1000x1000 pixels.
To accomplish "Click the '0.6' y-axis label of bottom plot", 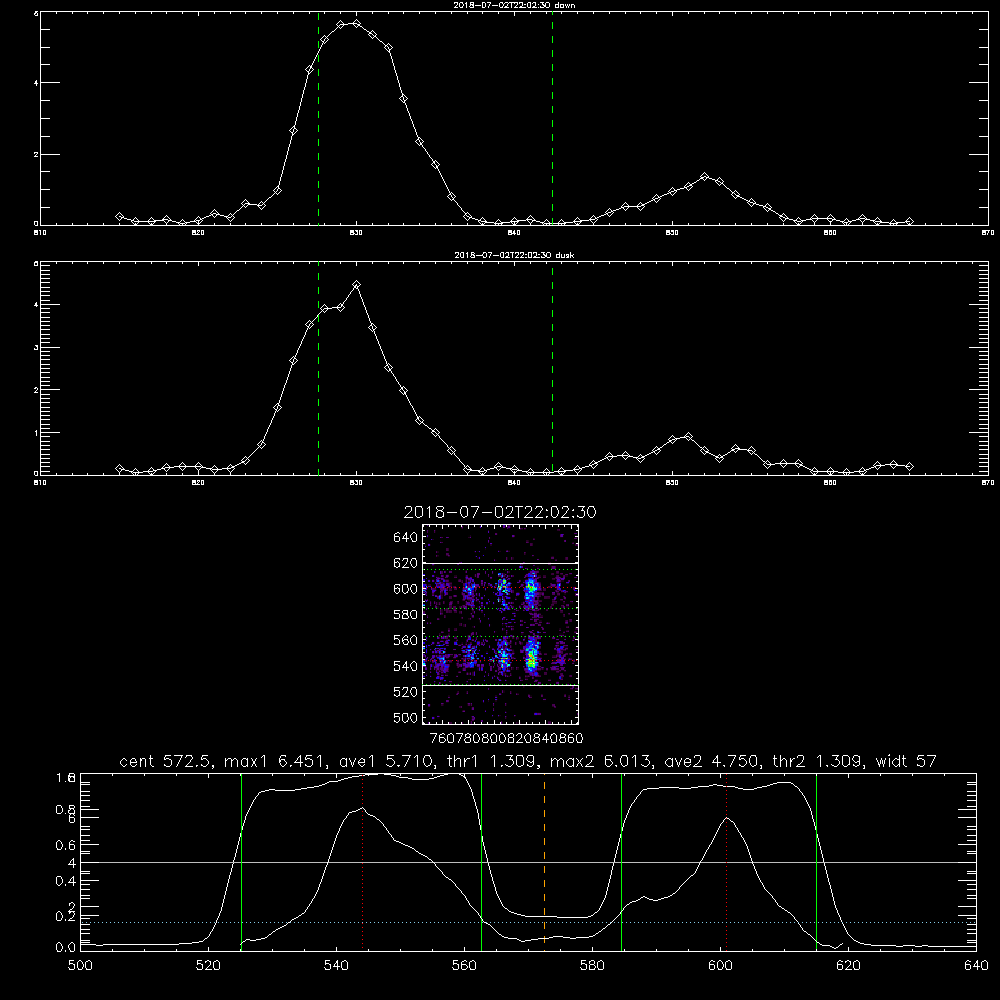I will pos(64,845).
